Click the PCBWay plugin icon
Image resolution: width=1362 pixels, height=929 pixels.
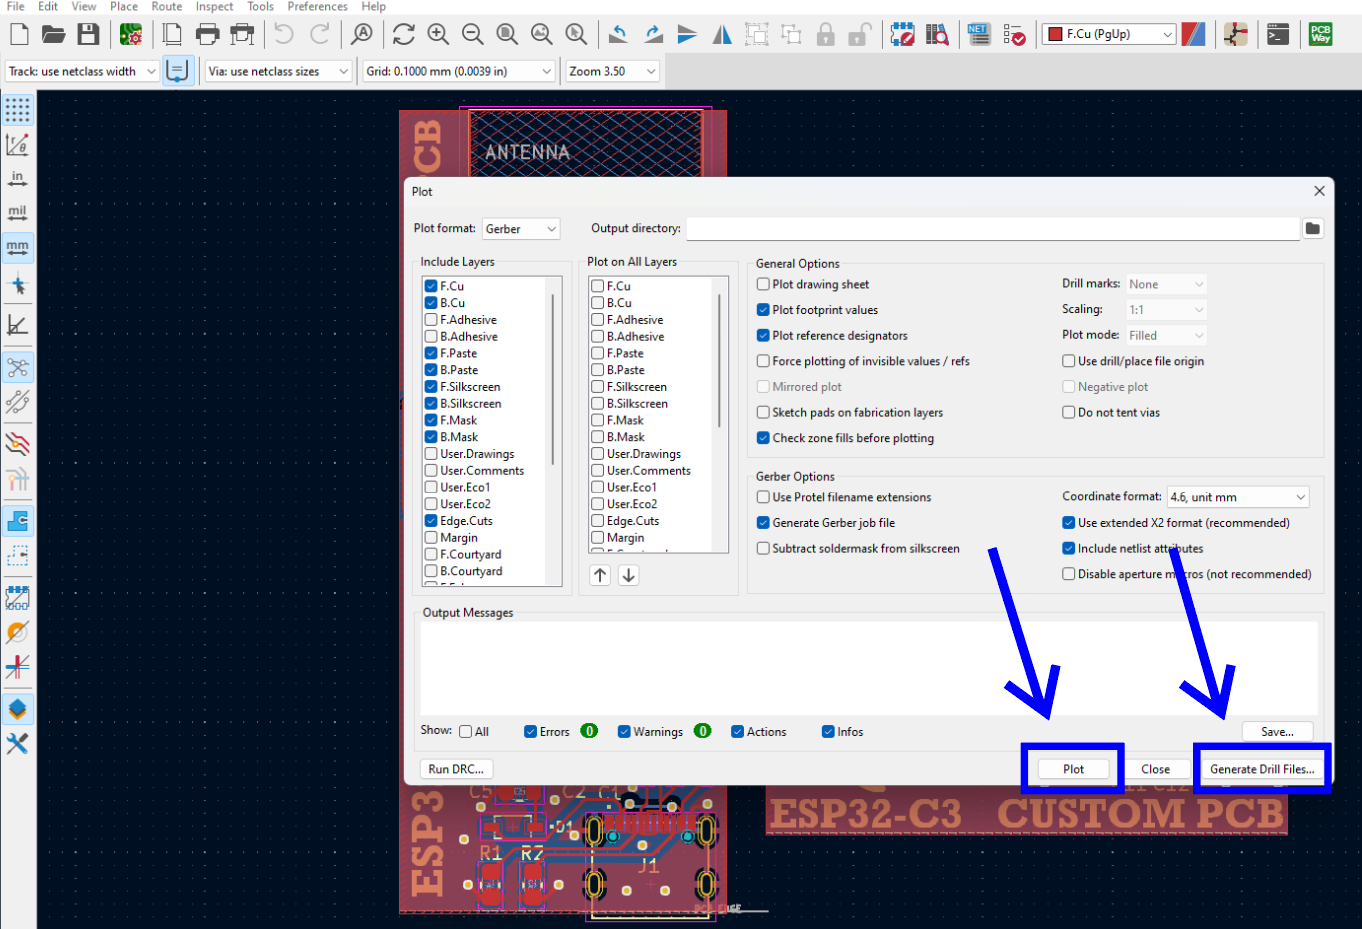pos(1321,35)
